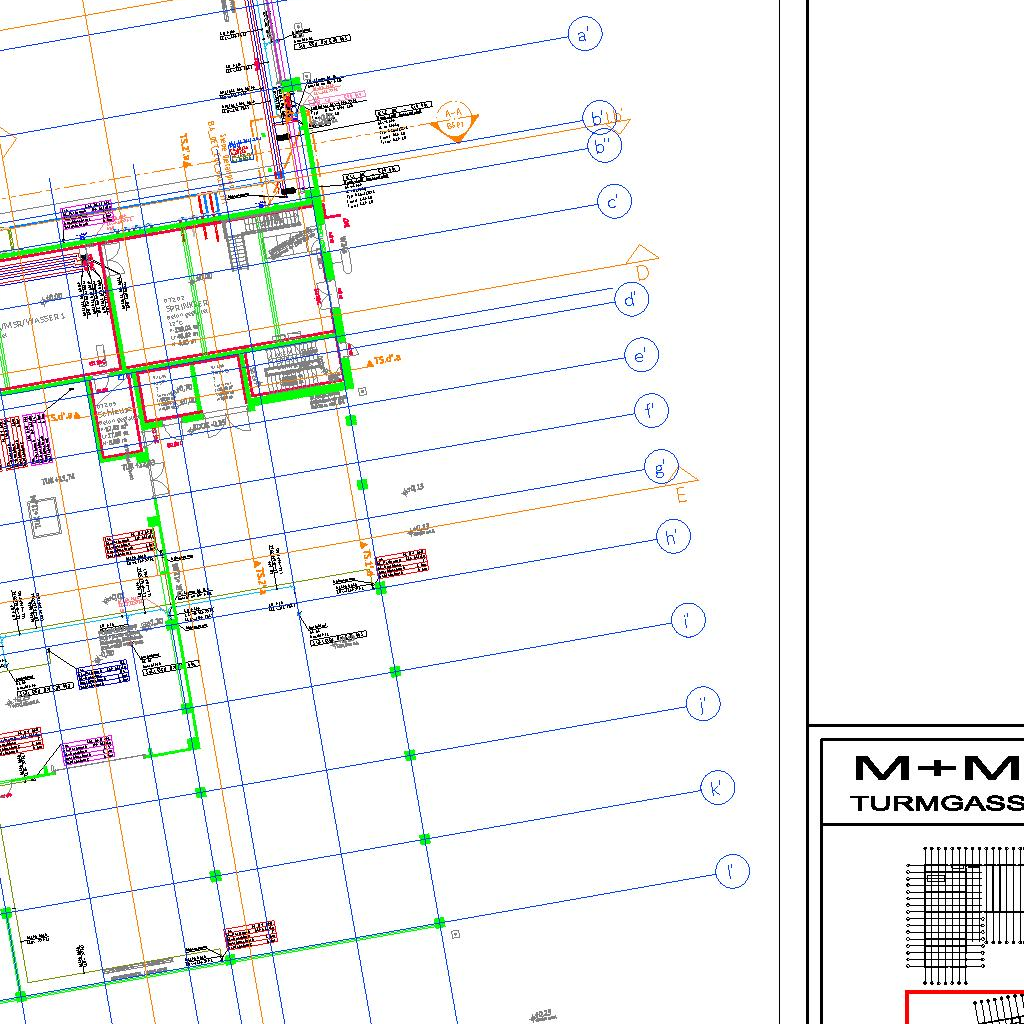
Task: Select the e' grid axis bubble
Action: [641, 355]
